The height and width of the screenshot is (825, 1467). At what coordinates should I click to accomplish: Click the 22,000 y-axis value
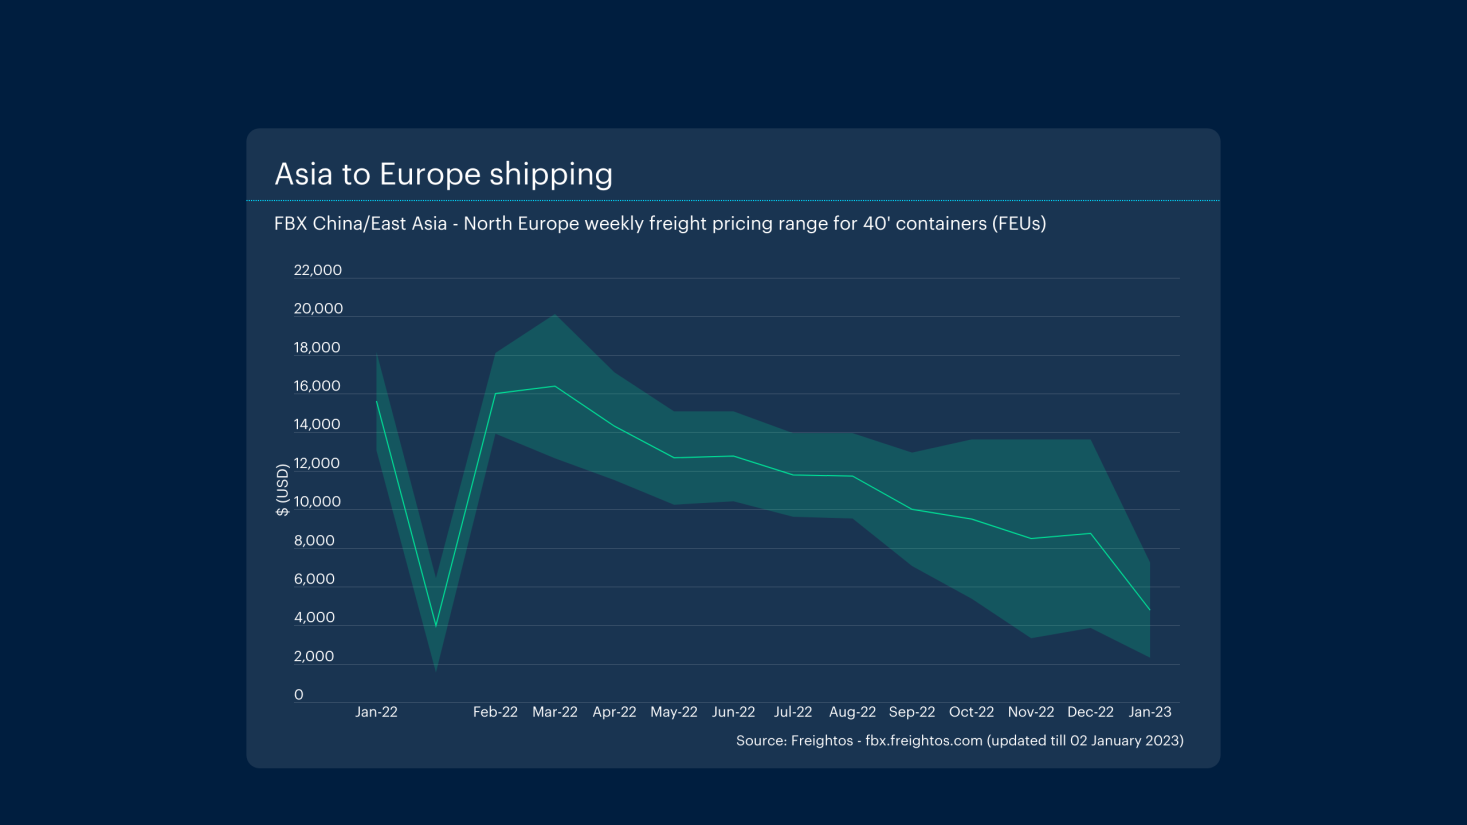point(317,270)
